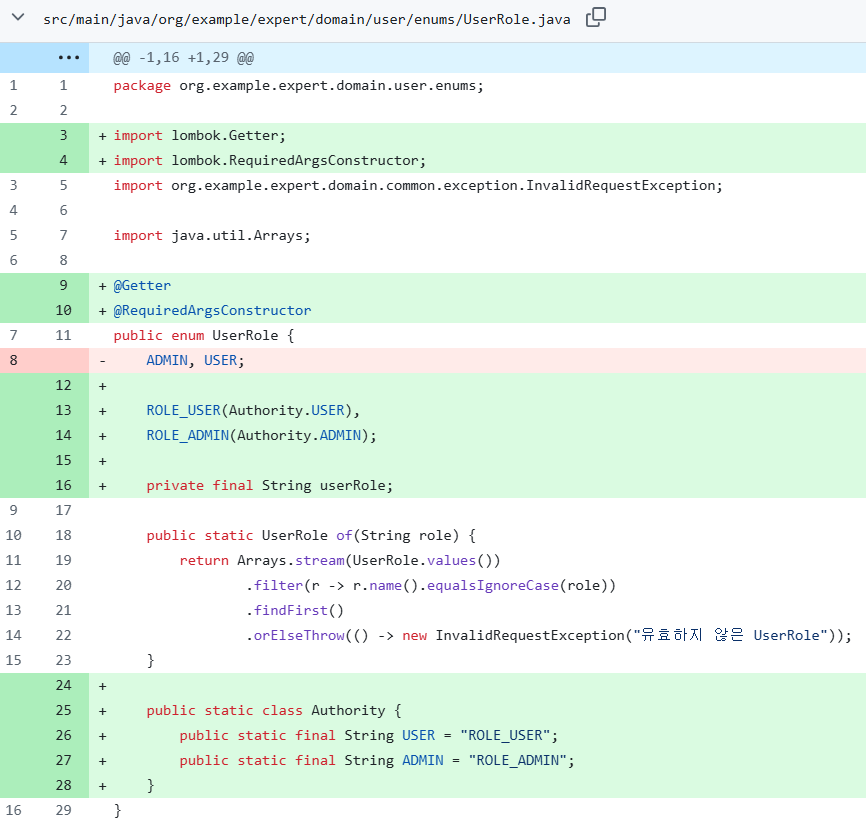Click the 'public static UserRole of' method line

click(x=311, y=535)
